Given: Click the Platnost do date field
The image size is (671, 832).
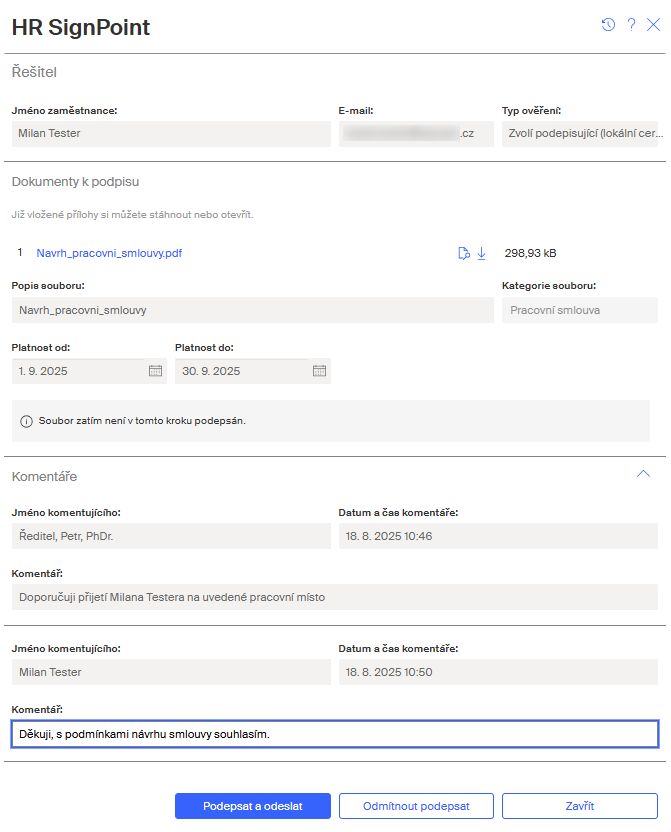Looking at the screenshot, I should click(240, 371).
